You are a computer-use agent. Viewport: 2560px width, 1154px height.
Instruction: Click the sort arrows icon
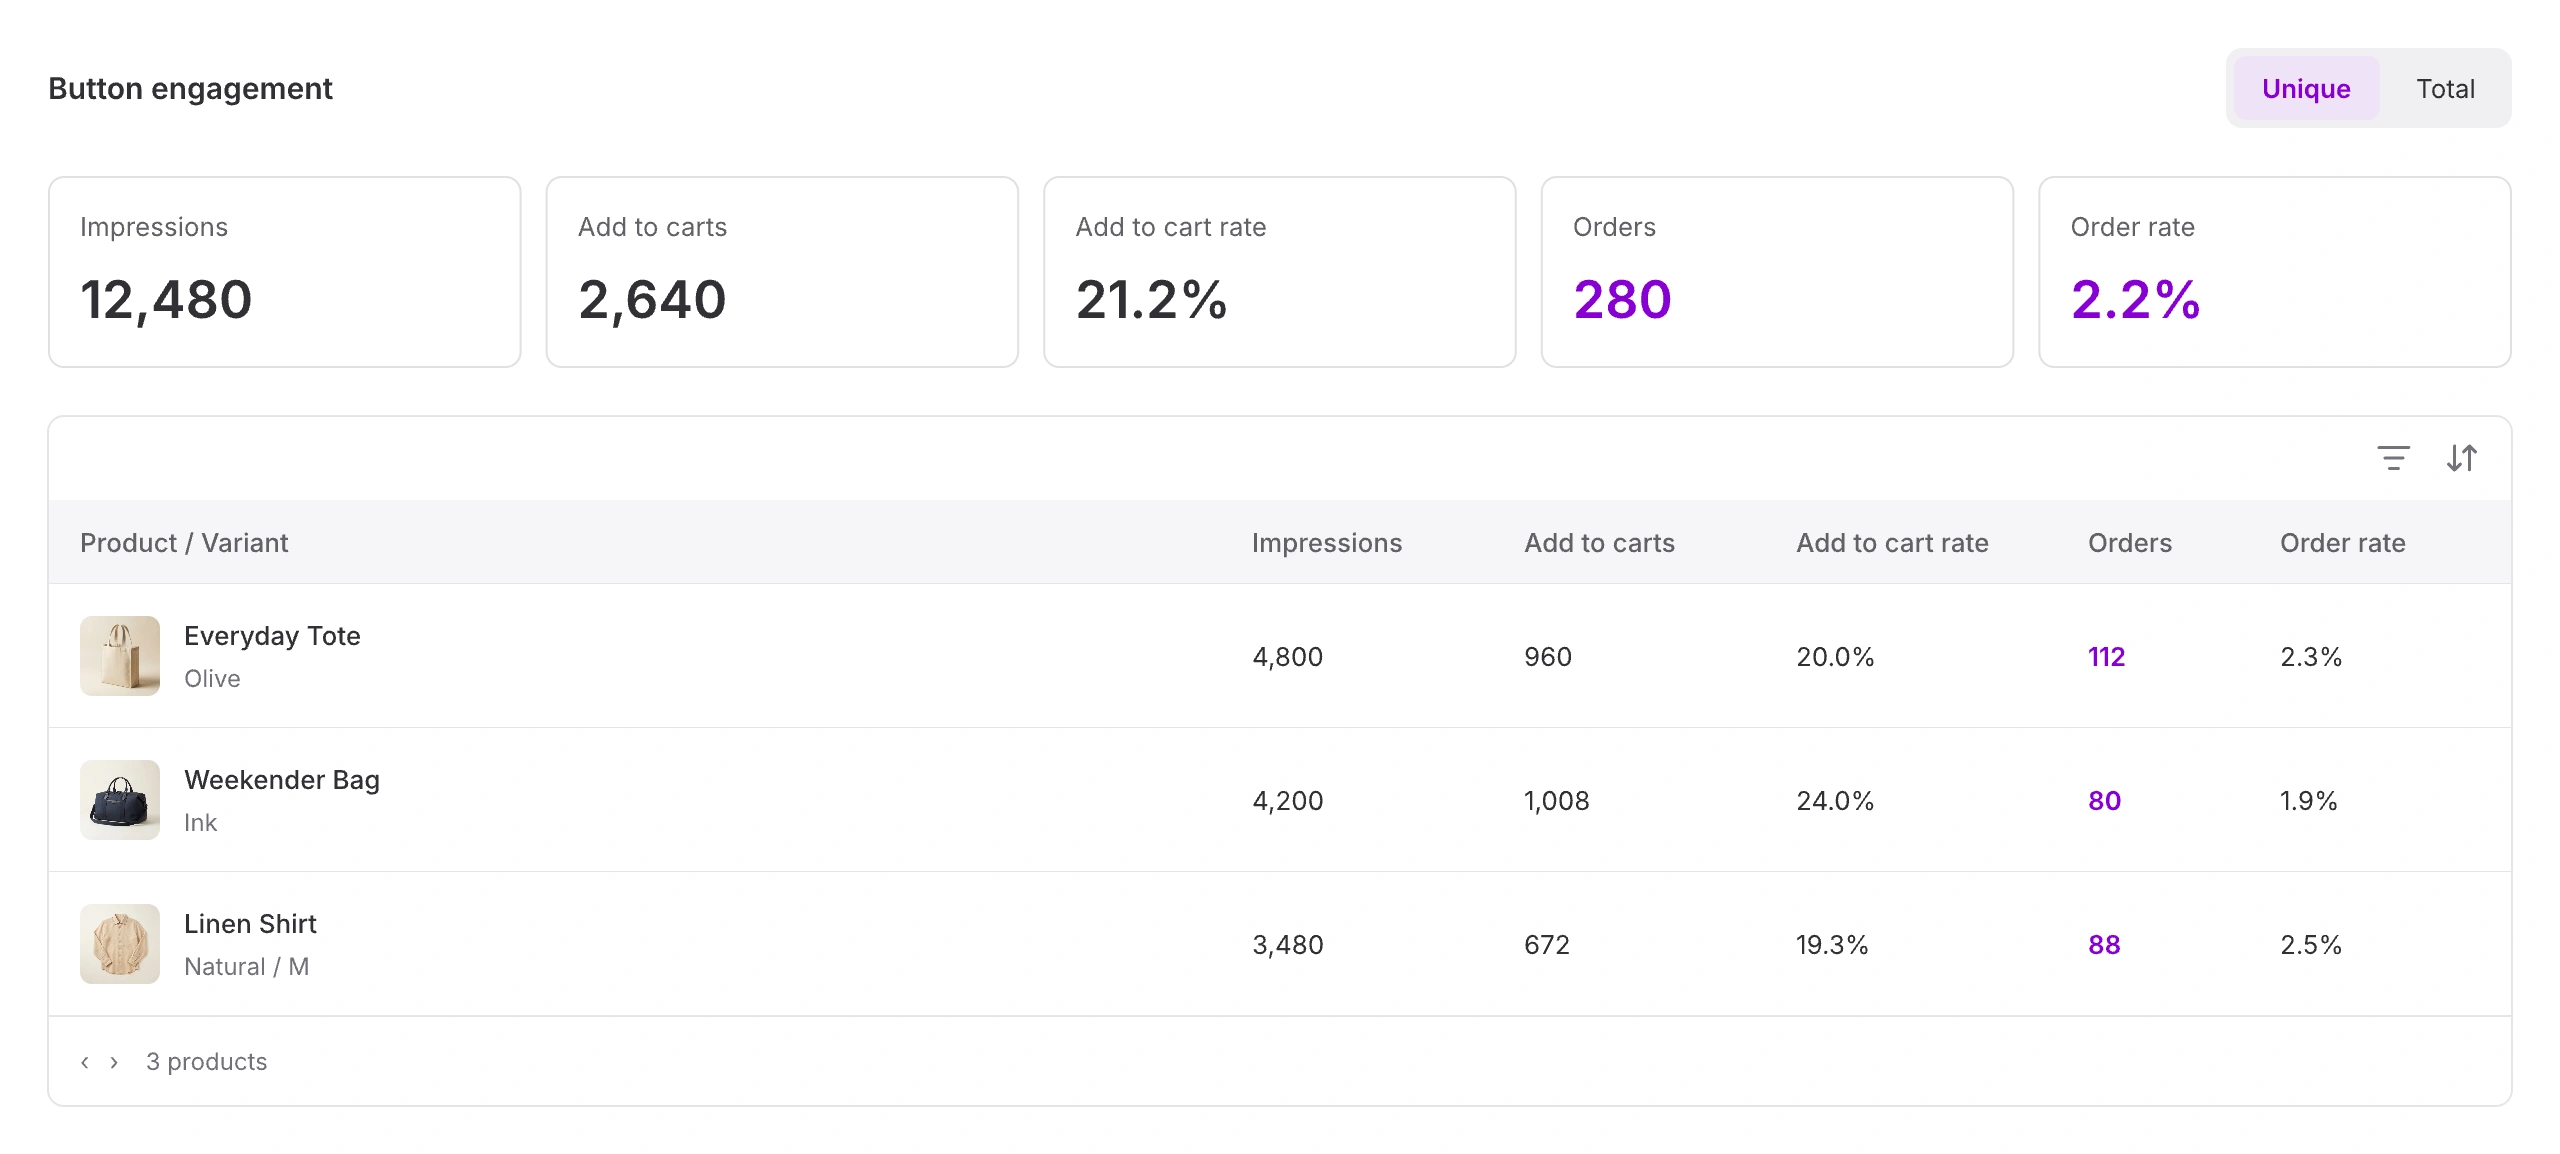(2462, 458)
